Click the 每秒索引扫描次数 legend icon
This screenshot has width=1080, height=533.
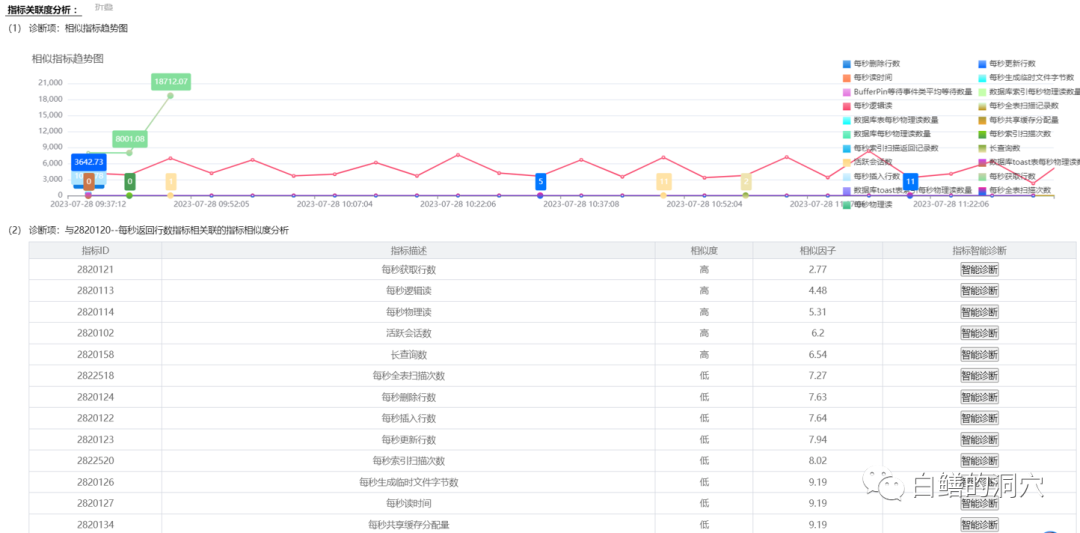(983, 133)
